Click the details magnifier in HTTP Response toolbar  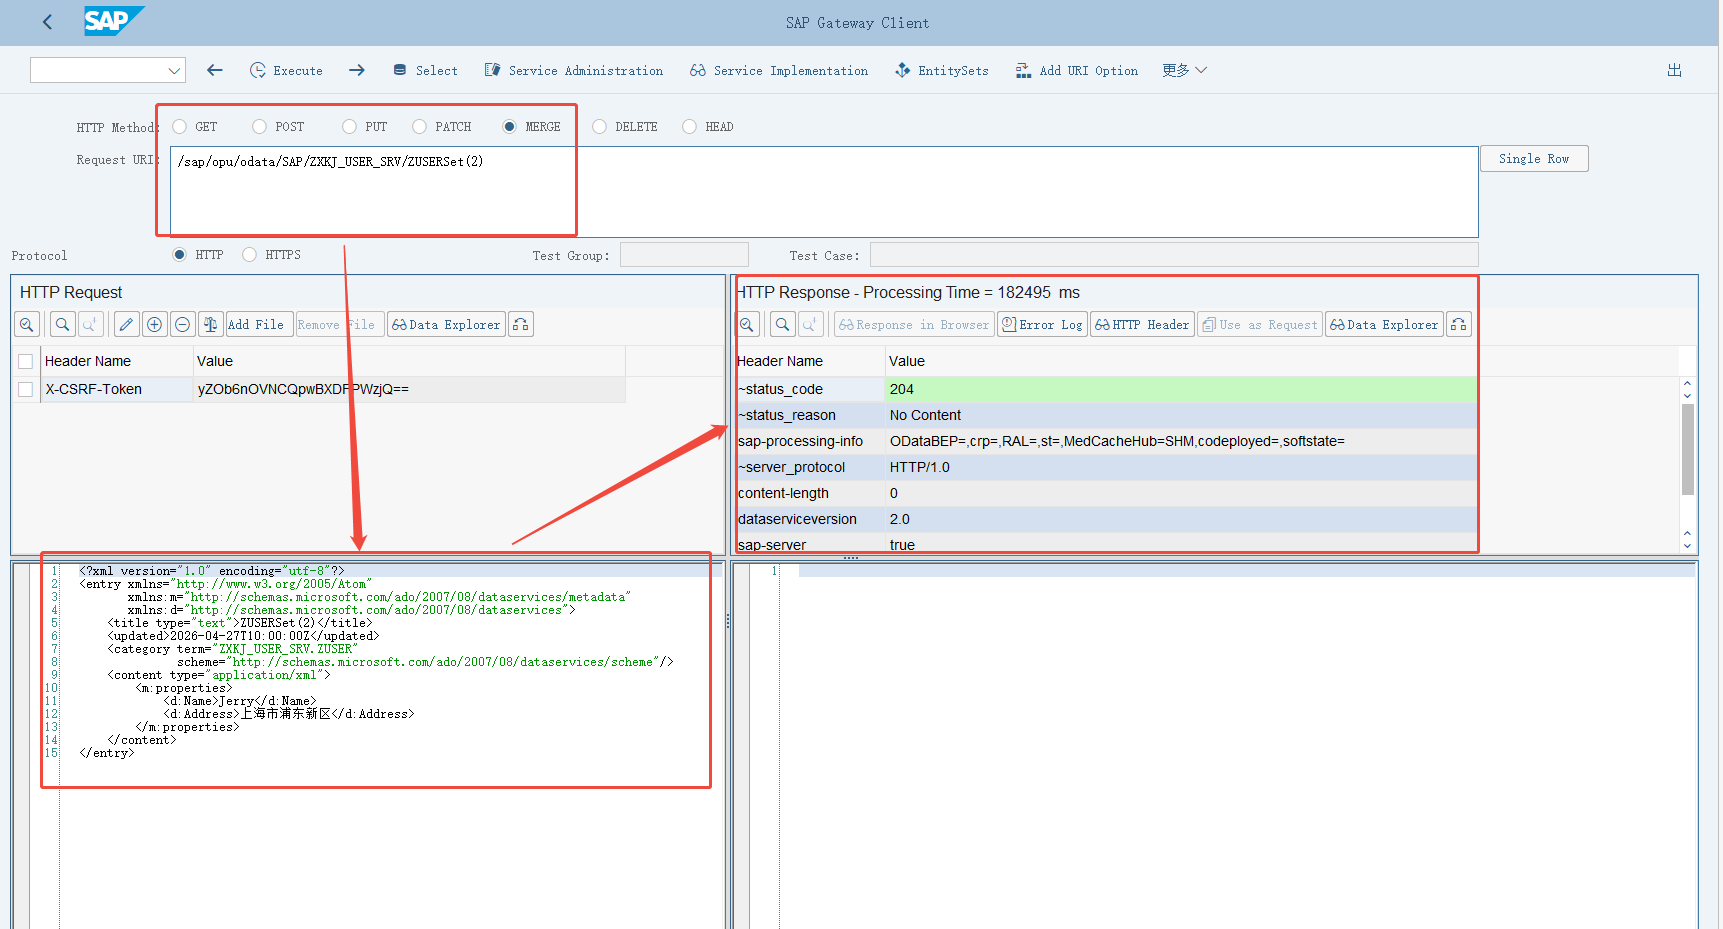click(747, 324)
